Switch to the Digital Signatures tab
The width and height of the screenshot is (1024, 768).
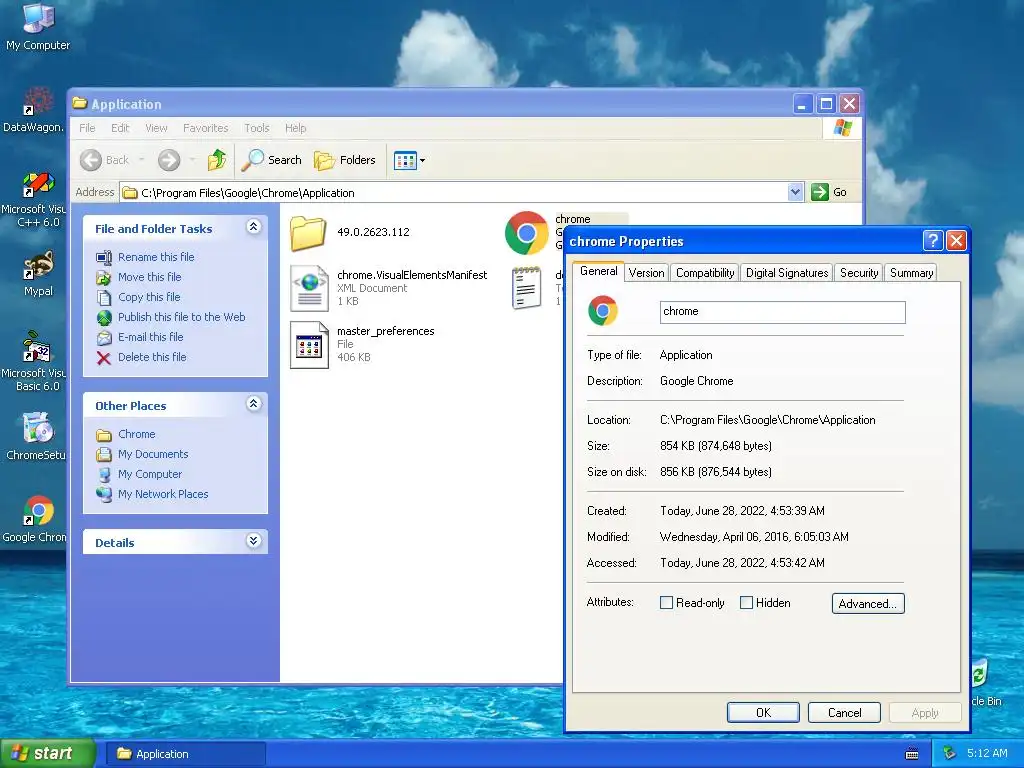pyautogui.click(x=787, y=273)
